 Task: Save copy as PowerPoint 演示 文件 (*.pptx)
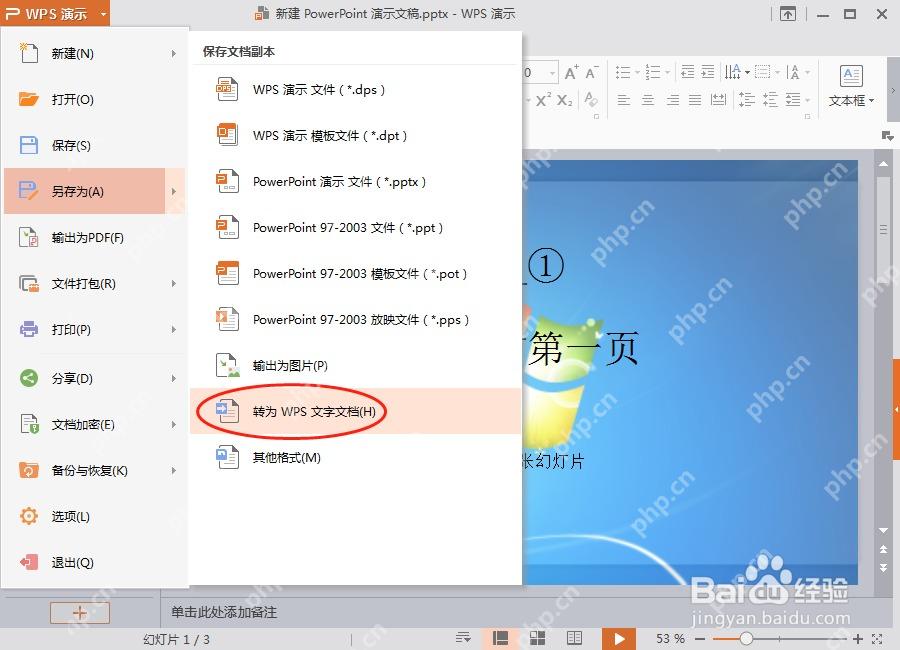pos(356,181)
